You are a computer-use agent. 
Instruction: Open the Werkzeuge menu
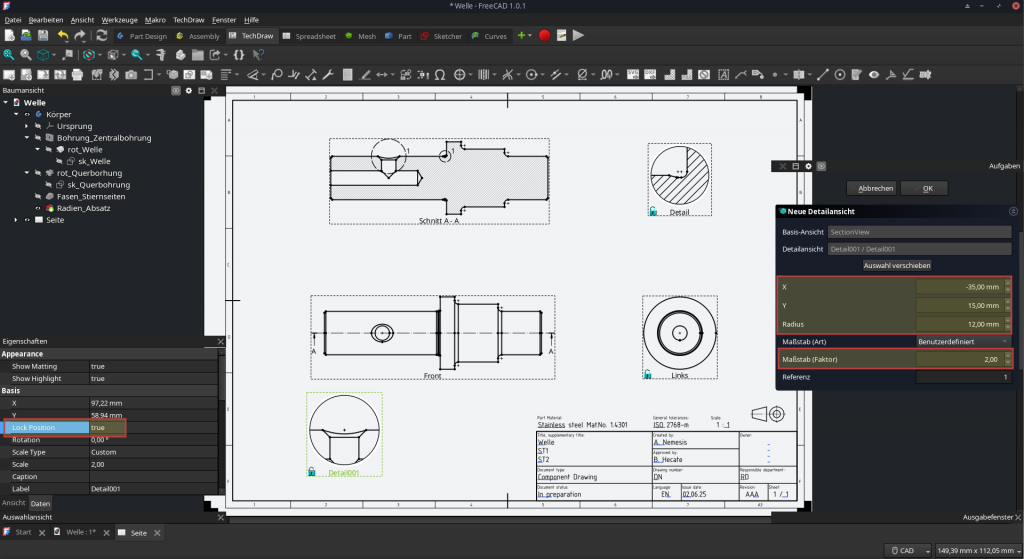119,20
